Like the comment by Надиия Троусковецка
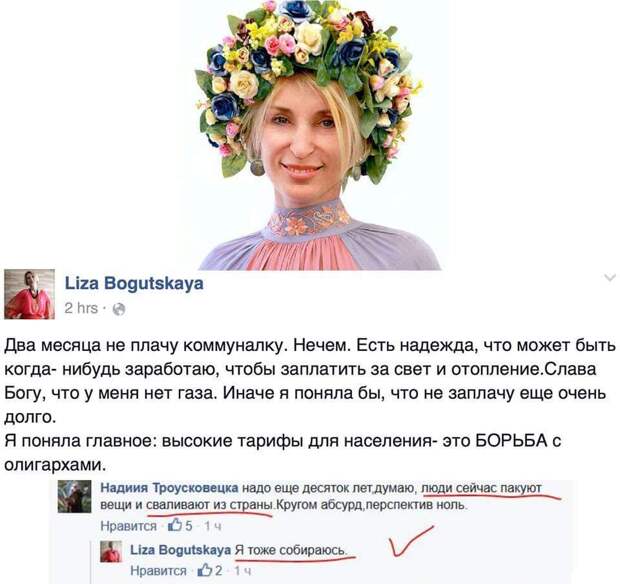The height and width of the screenshot is (584, 620). 129,526
